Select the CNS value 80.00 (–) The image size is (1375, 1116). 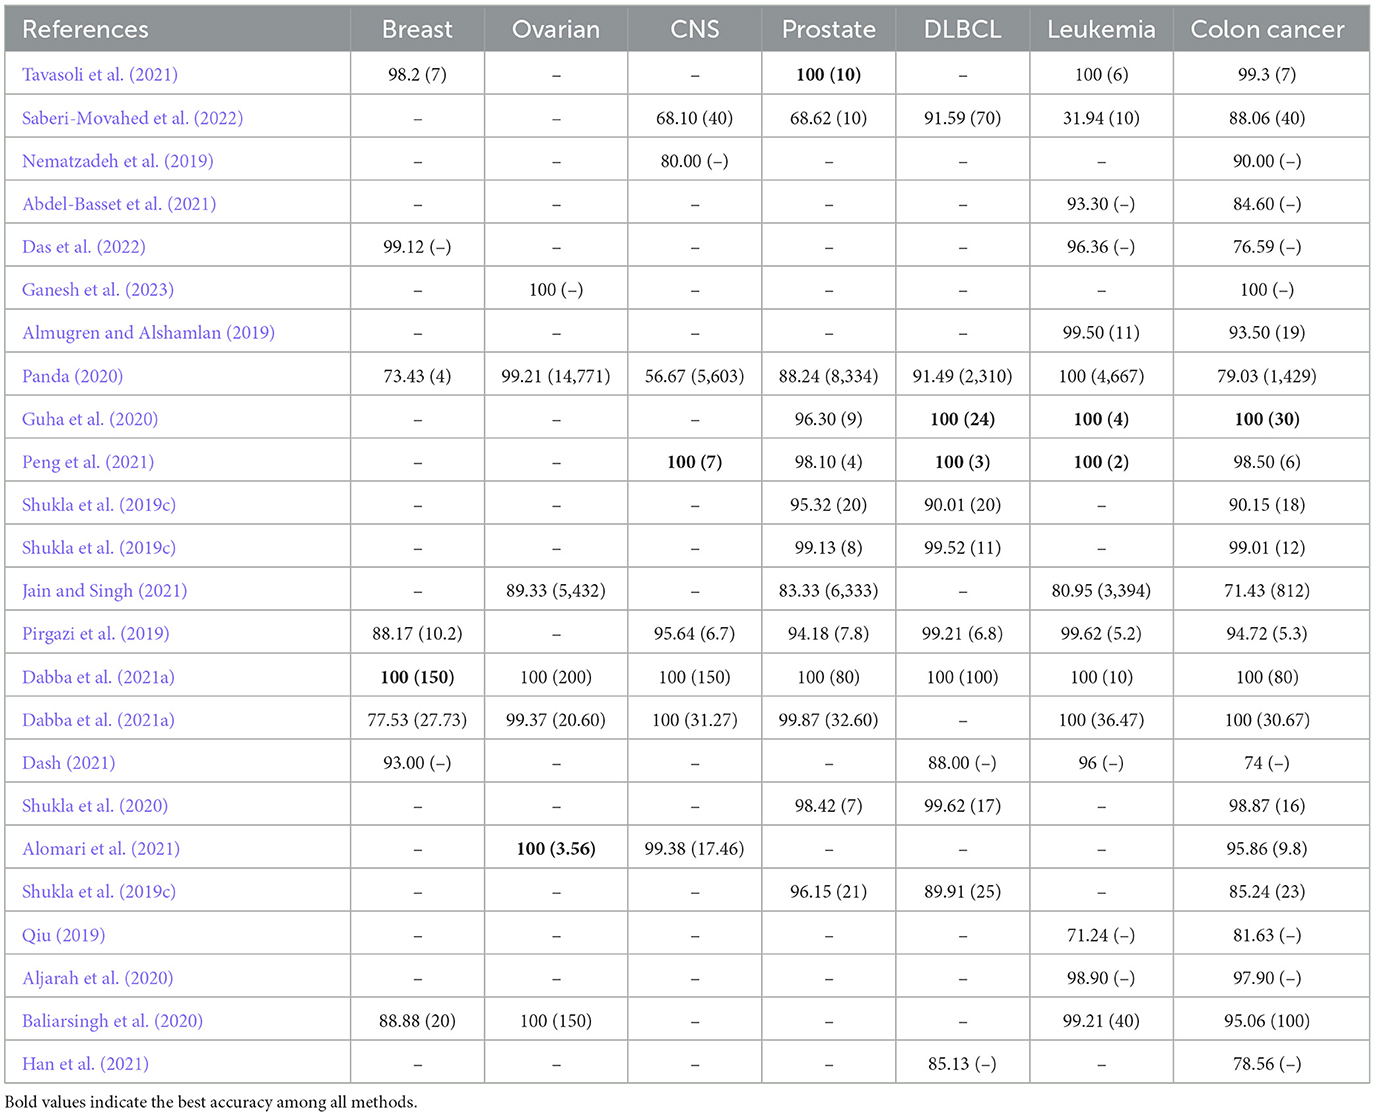pyautogui.click(x=695, y=161)
